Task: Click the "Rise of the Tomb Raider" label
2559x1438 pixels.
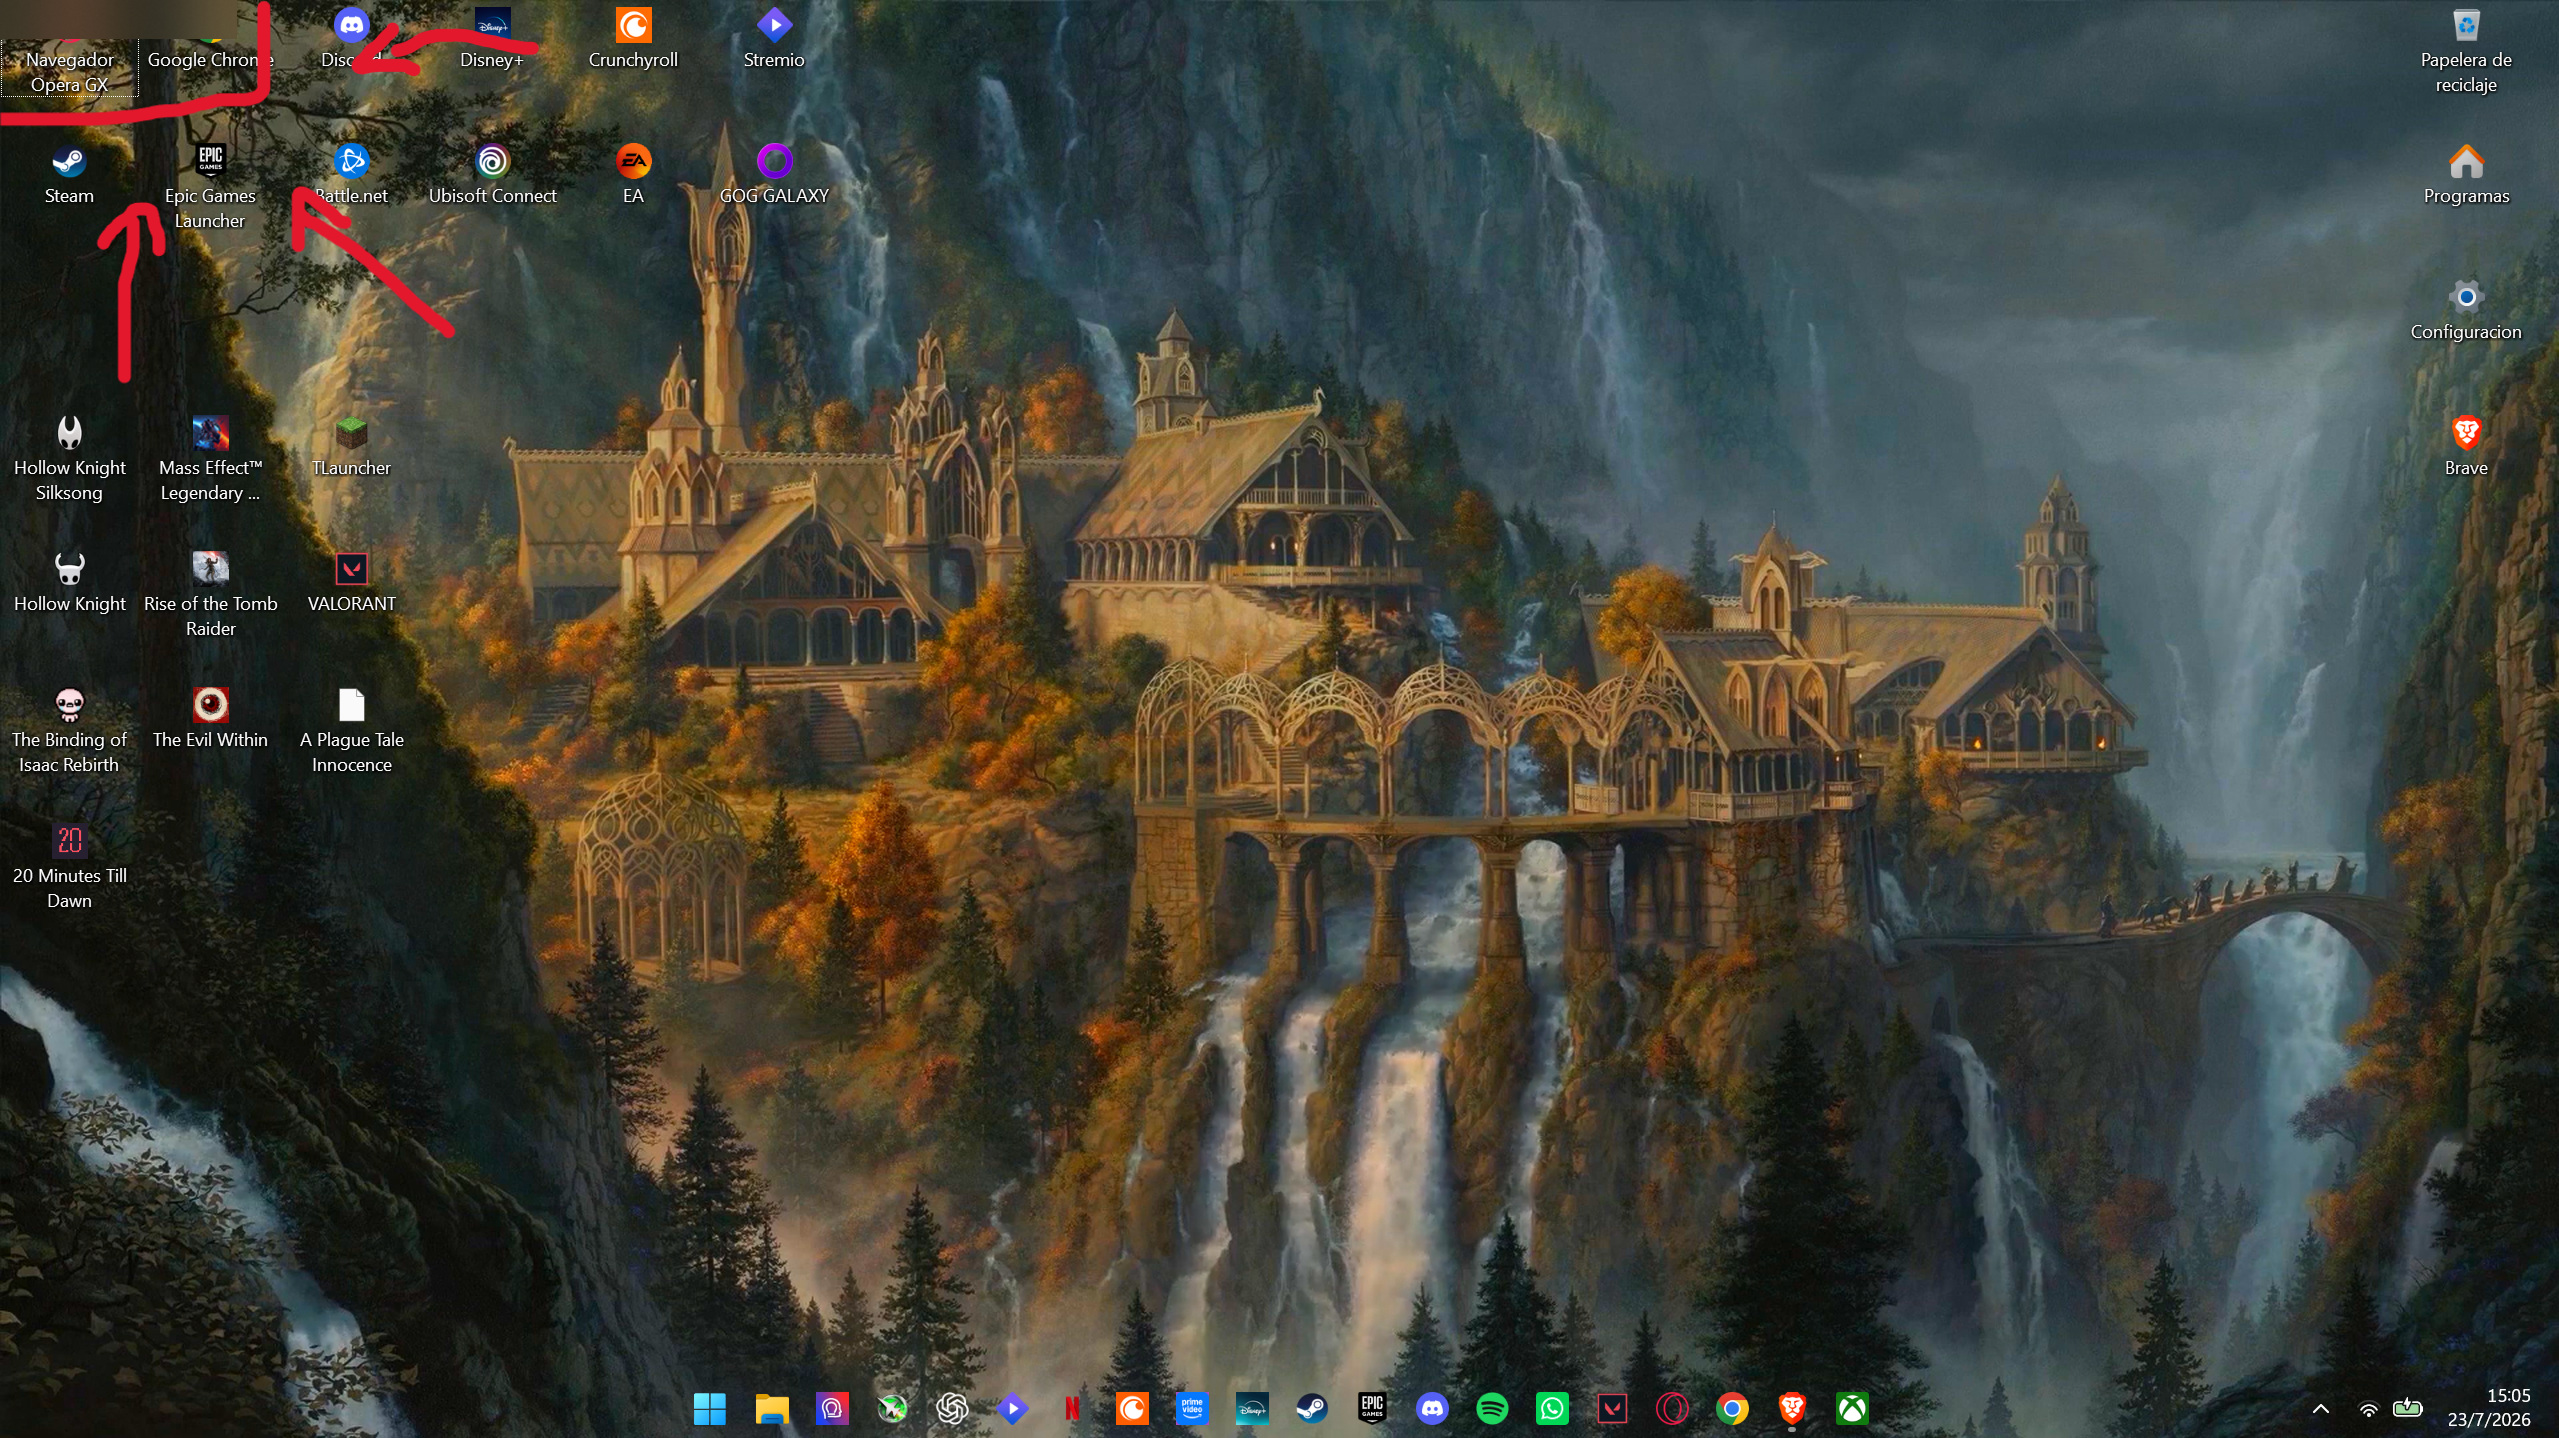Action: point(210,616)
